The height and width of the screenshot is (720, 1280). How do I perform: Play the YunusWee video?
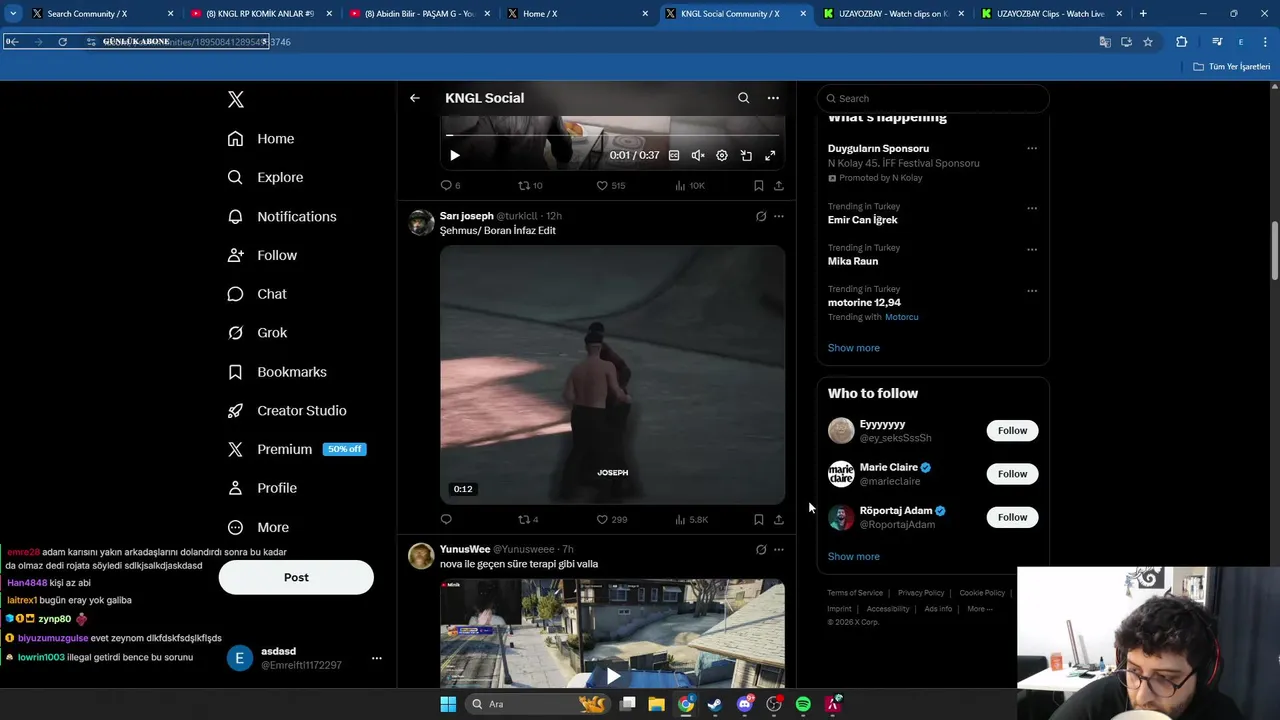[x=613, y=676]
